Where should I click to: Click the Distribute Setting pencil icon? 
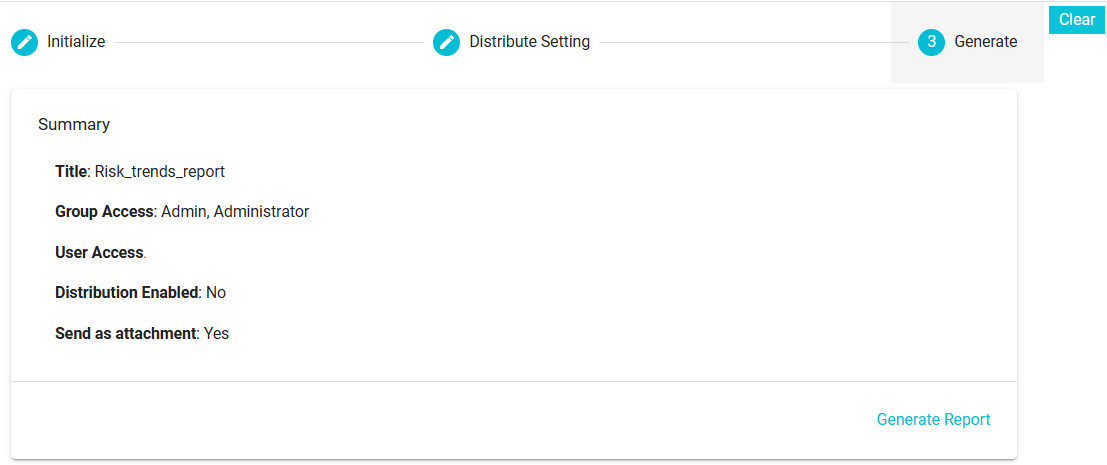point(446,42)
